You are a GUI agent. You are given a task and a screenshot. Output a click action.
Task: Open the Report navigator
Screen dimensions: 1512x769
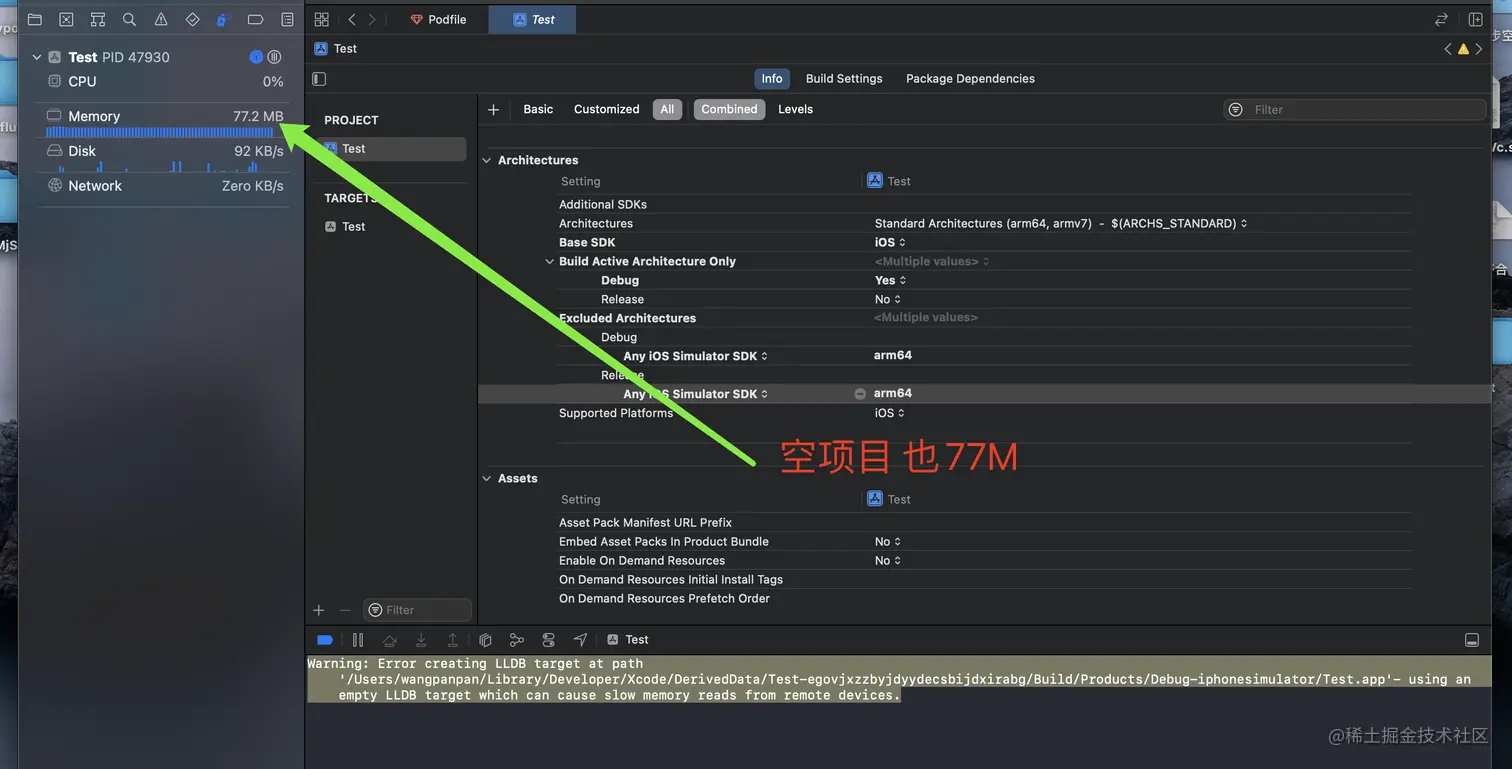[x=288, y=19]
